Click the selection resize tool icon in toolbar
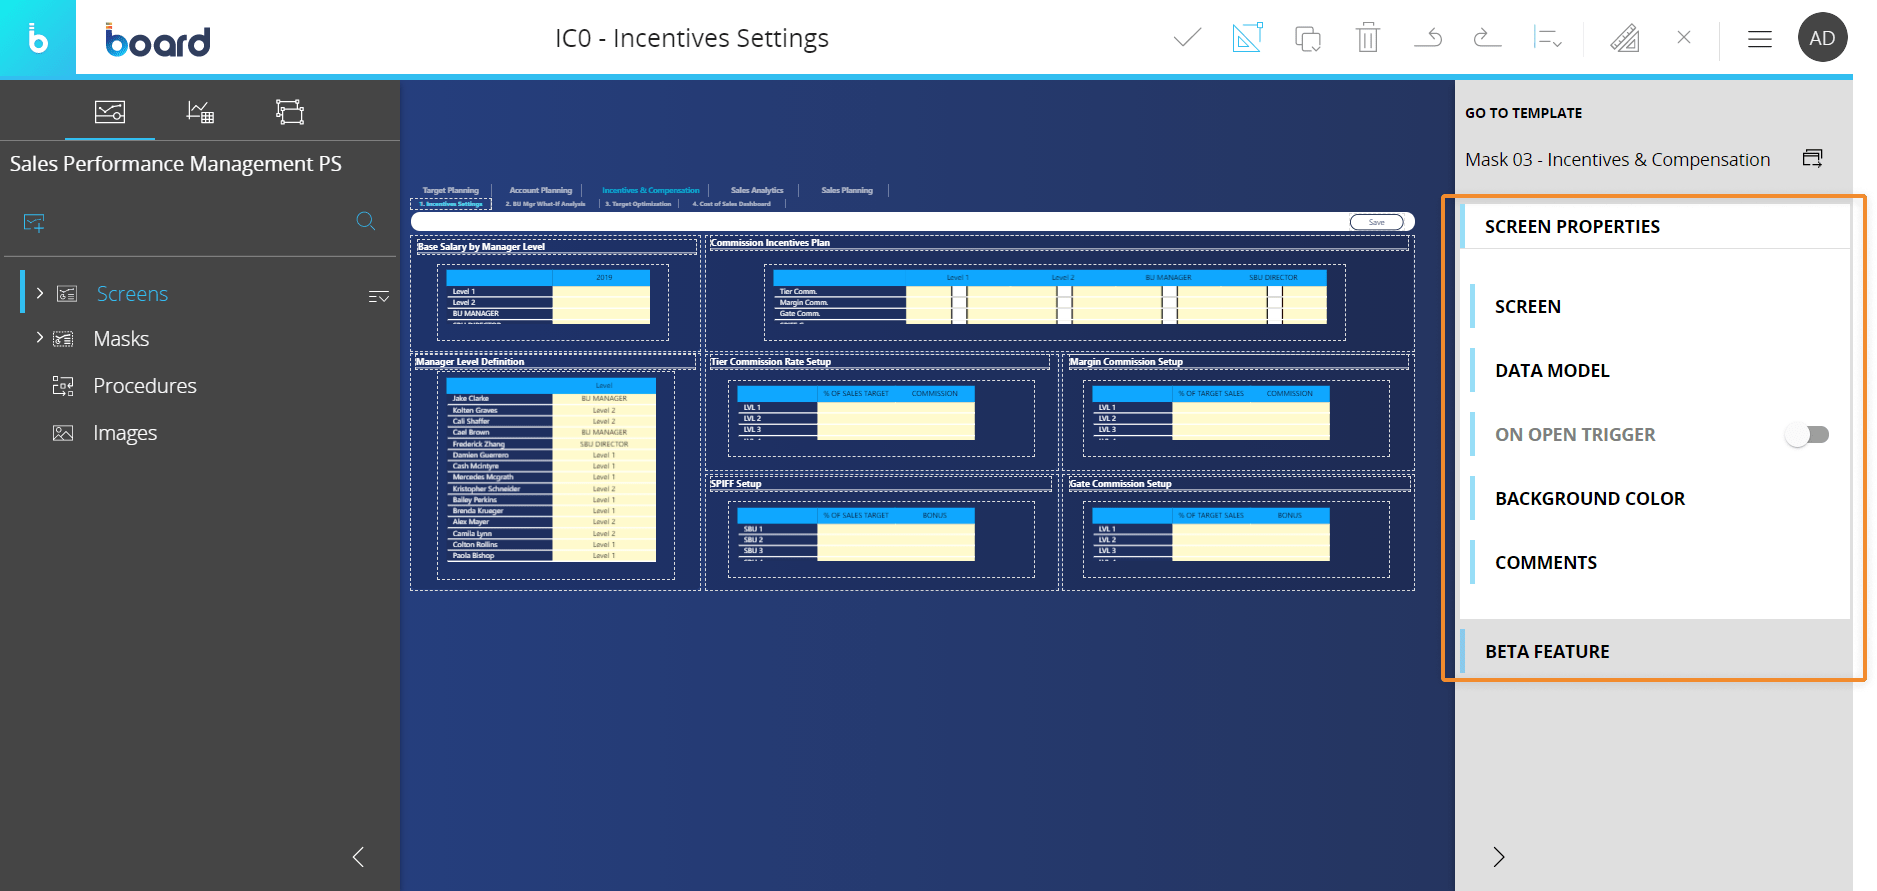This screenshot has width=1877, height=891. [x=1247, y=38]
